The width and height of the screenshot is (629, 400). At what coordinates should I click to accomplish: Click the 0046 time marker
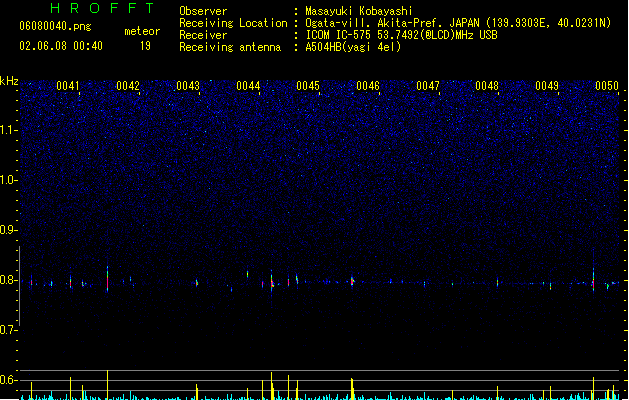pos(368,86)
